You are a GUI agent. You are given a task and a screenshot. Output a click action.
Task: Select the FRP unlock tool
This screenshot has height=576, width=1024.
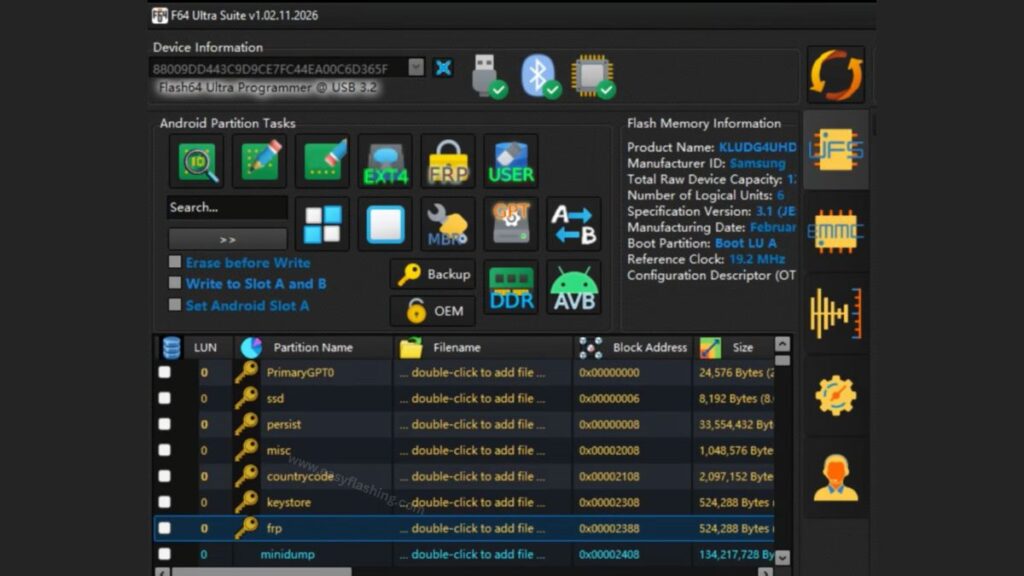447,163
